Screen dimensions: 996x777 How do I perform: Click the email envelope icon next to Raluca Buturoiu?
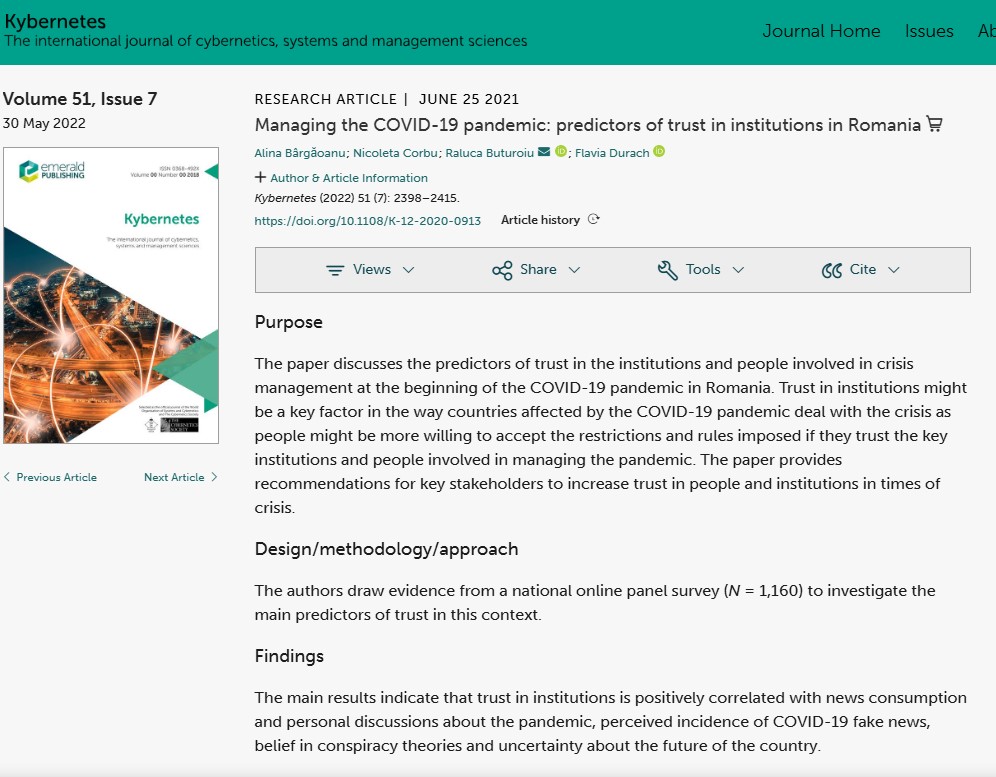(x=544, y=152)
